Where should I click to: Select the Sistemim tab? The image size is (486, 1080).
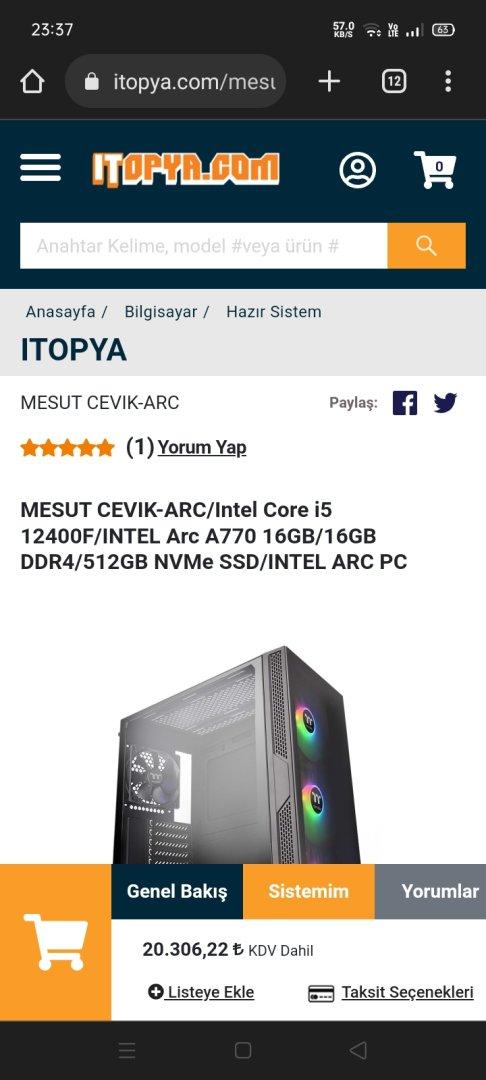pos(308,891)
